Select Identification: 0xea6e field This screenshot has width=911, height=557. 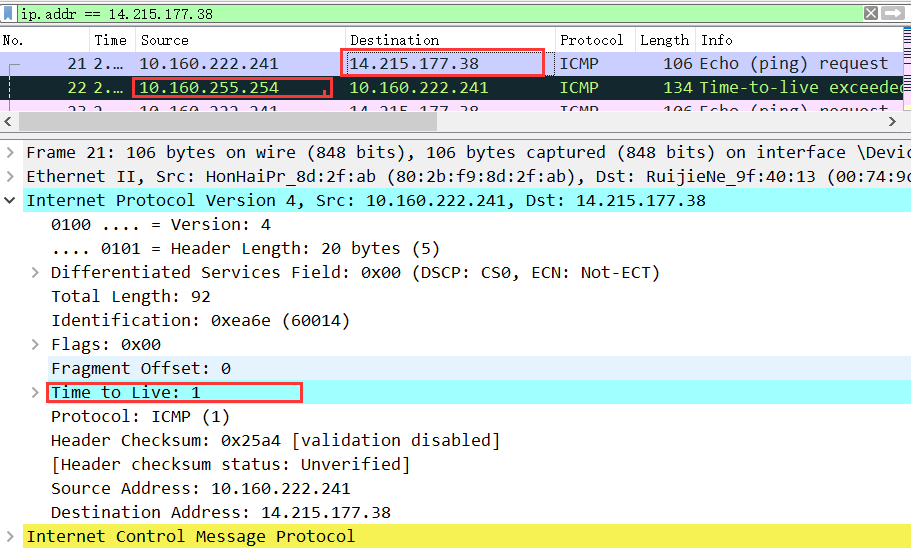[200, 321]
